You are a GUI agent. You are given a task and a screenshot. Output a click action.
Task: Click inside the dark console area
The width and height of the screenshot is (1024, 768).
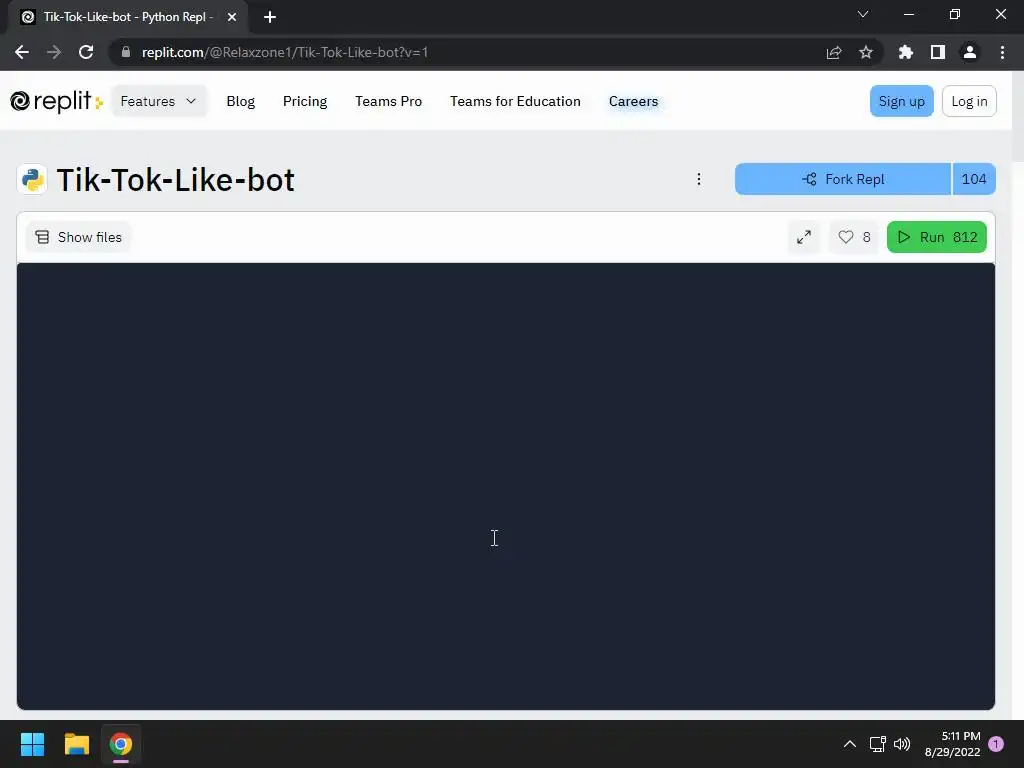(505, 487)
